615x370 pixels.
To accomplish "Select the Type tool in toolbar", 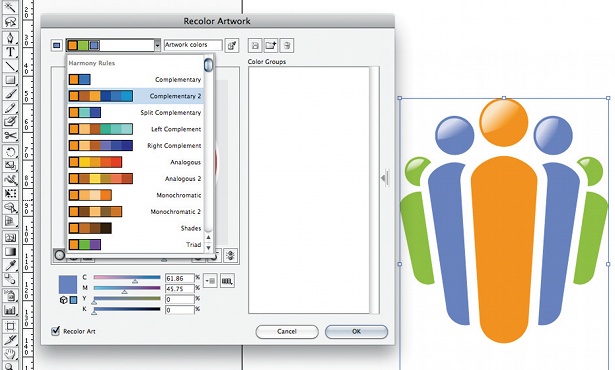I will click(10, 52).
